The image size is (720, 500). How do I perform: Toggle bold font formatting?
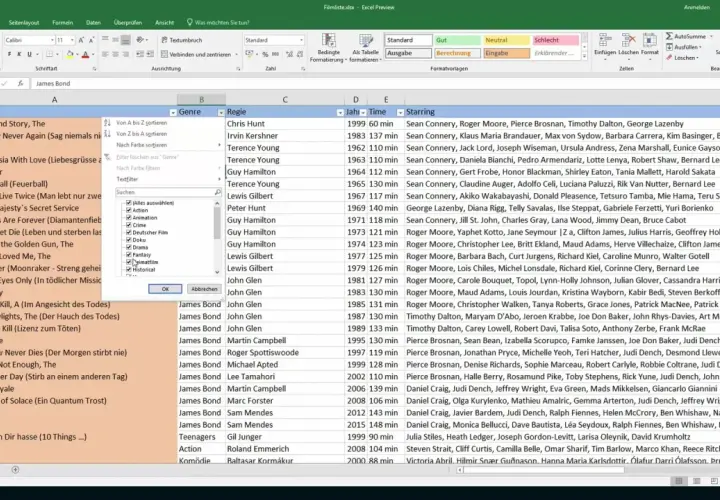click(9, 54)
